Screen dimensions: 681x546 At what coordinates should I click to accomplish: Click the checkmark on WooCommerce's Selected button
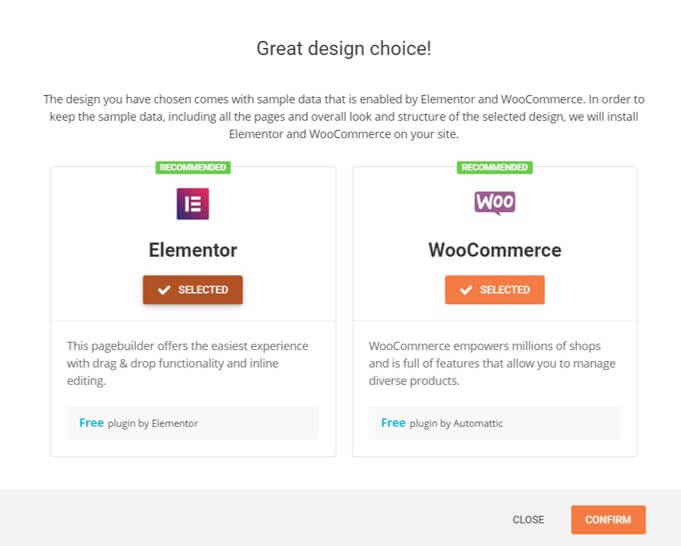pos(466,290)
